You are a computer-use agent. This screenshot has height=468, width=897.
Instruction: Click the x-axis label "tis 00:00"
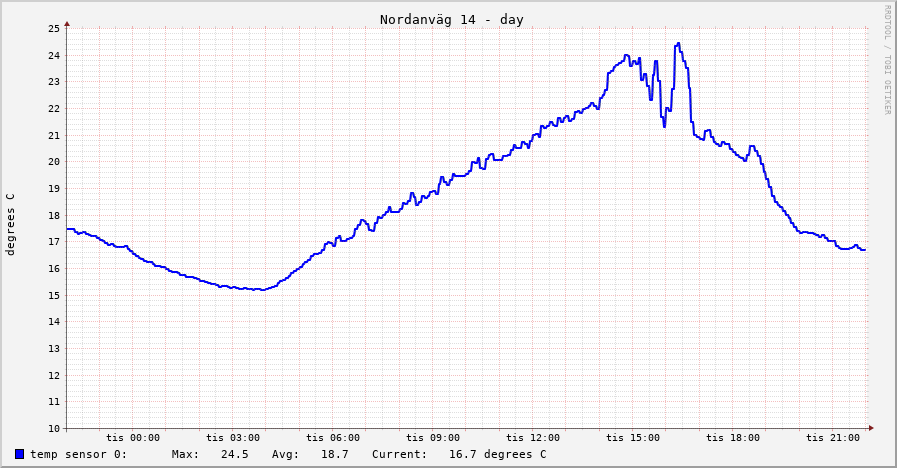pyautogui.click(x=133, y=438)
